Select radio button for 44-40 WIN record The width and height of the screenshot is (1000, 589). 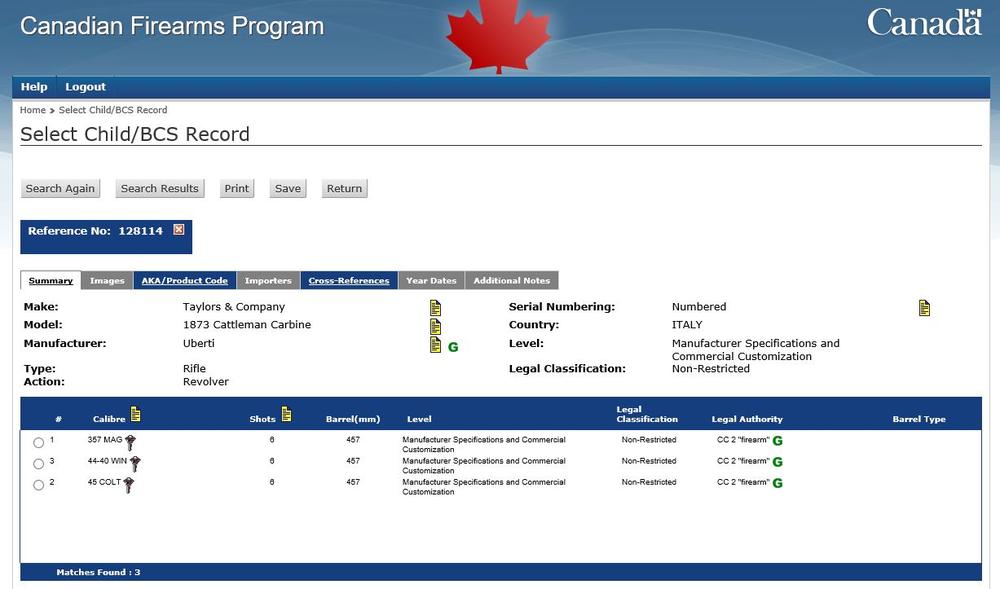tap(38, 463)
